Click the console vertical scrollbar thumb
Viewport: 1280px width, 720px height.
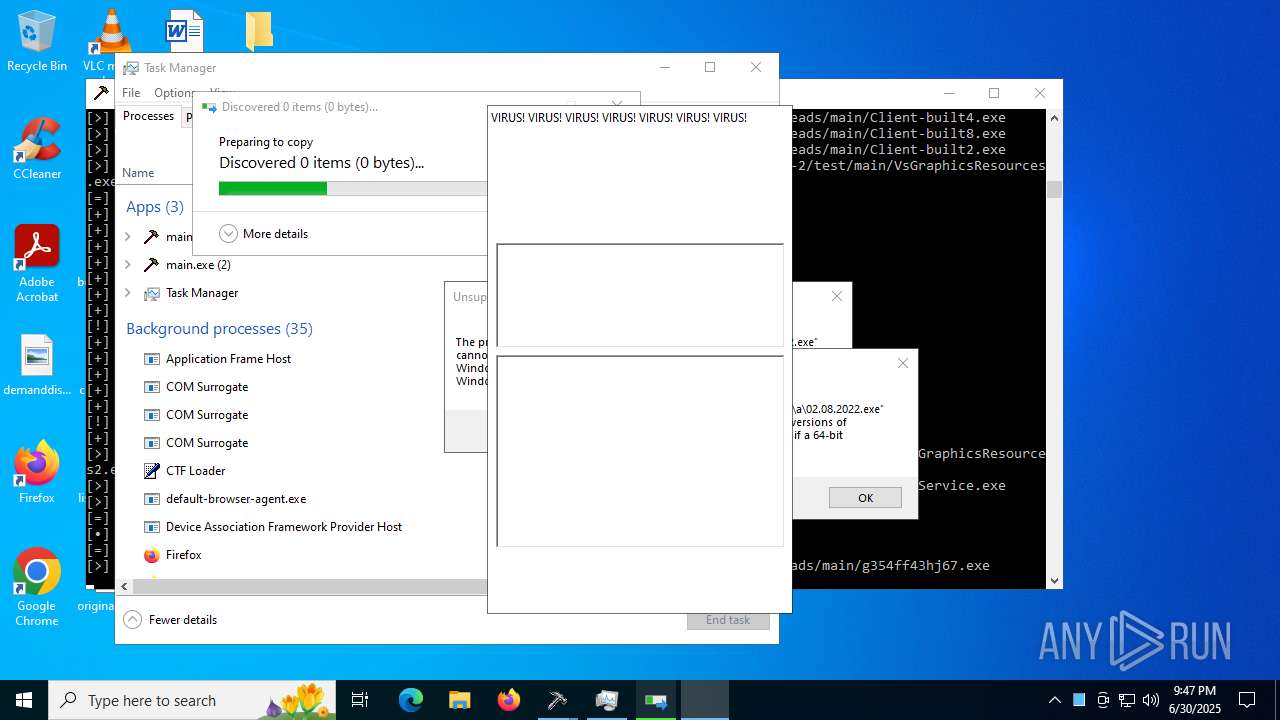(1054, 189)
